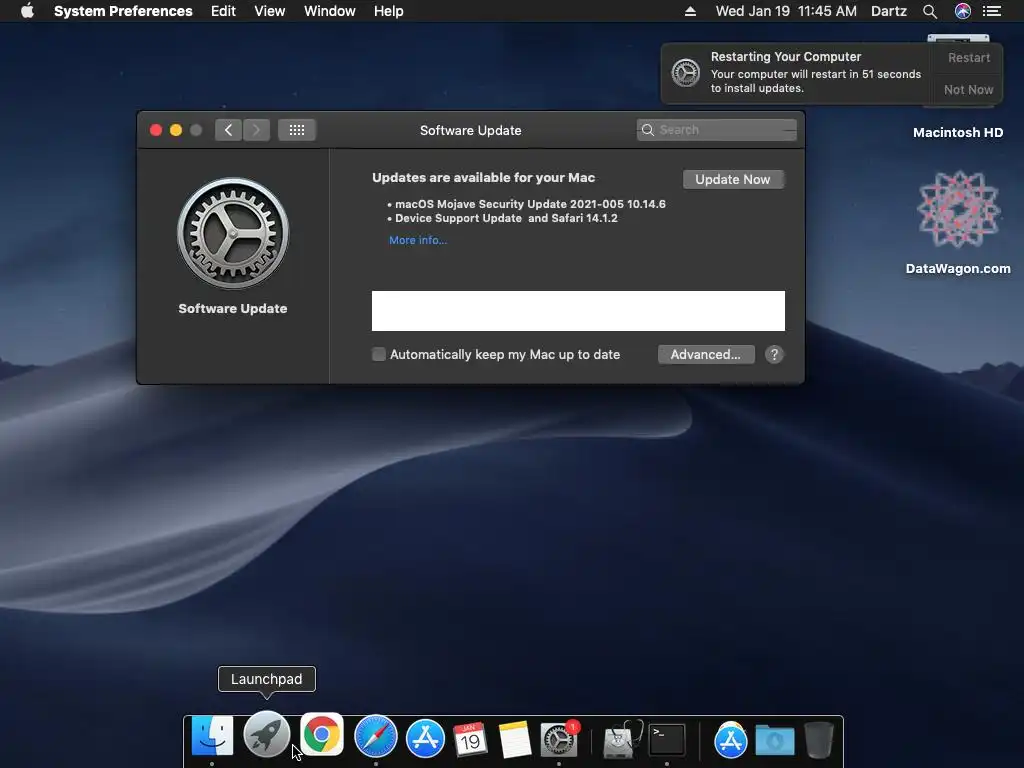Click System Preferences icon with badge in Dock

pos(559,739)
